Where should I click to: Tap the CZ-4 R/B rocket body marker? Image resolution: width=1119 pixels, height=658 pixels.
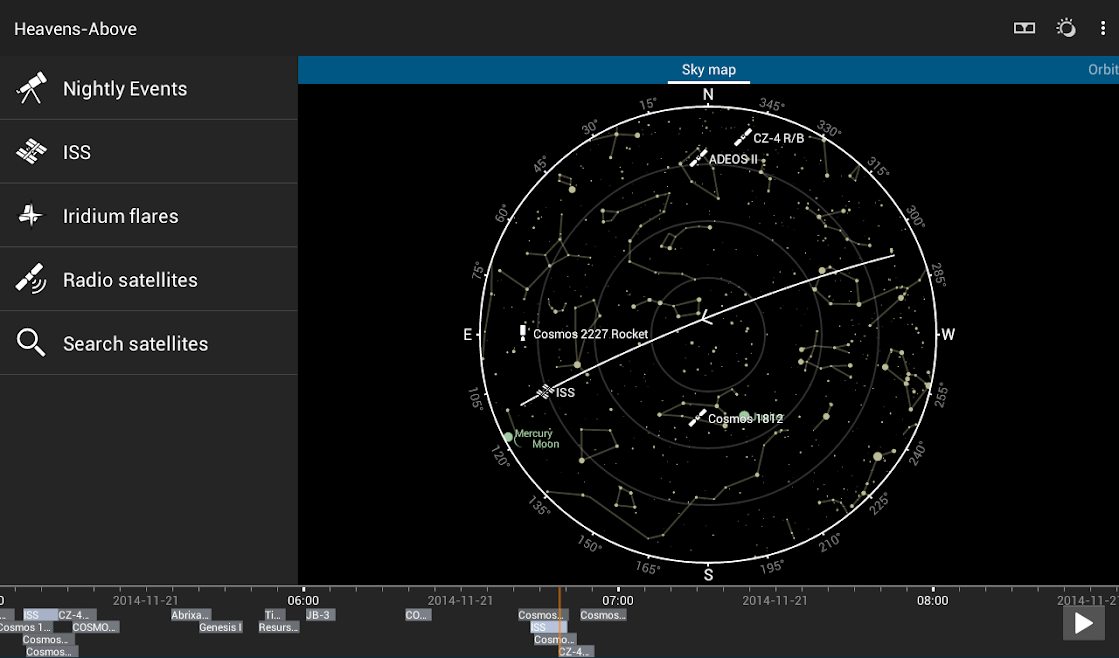click(742, 138)
